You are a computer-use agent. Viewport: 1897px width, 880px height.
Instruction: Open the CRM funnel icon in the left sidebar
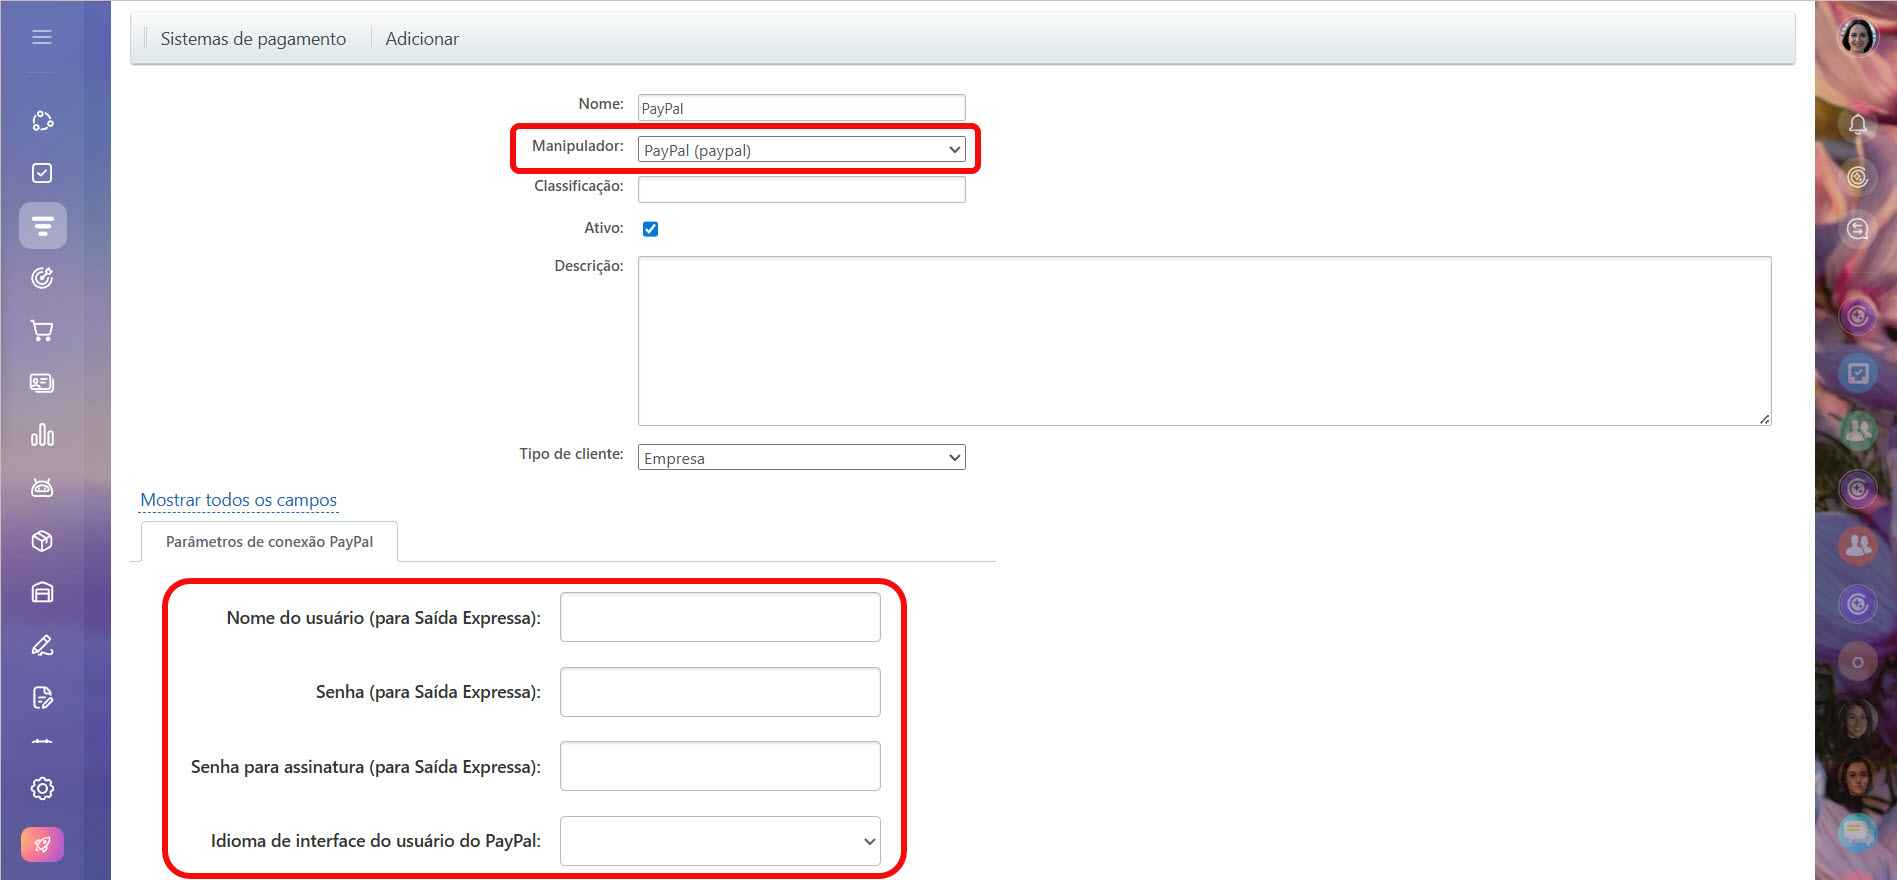43,226
